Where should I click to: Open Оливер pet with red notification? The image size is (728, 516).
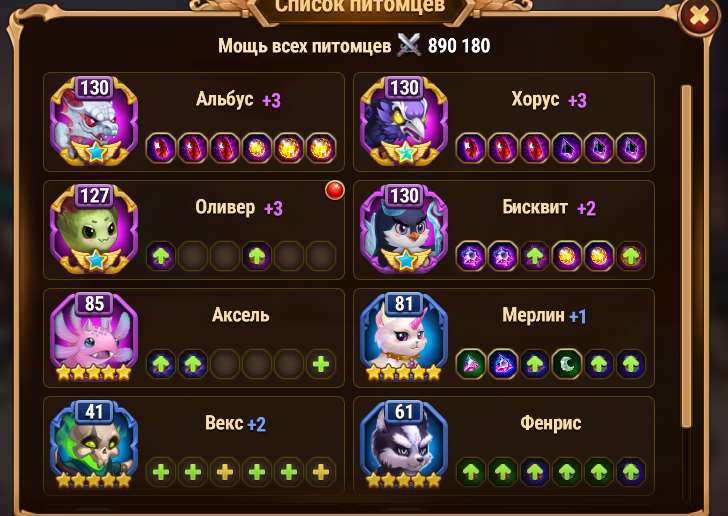pyautogui.click(x=94, y=229)
